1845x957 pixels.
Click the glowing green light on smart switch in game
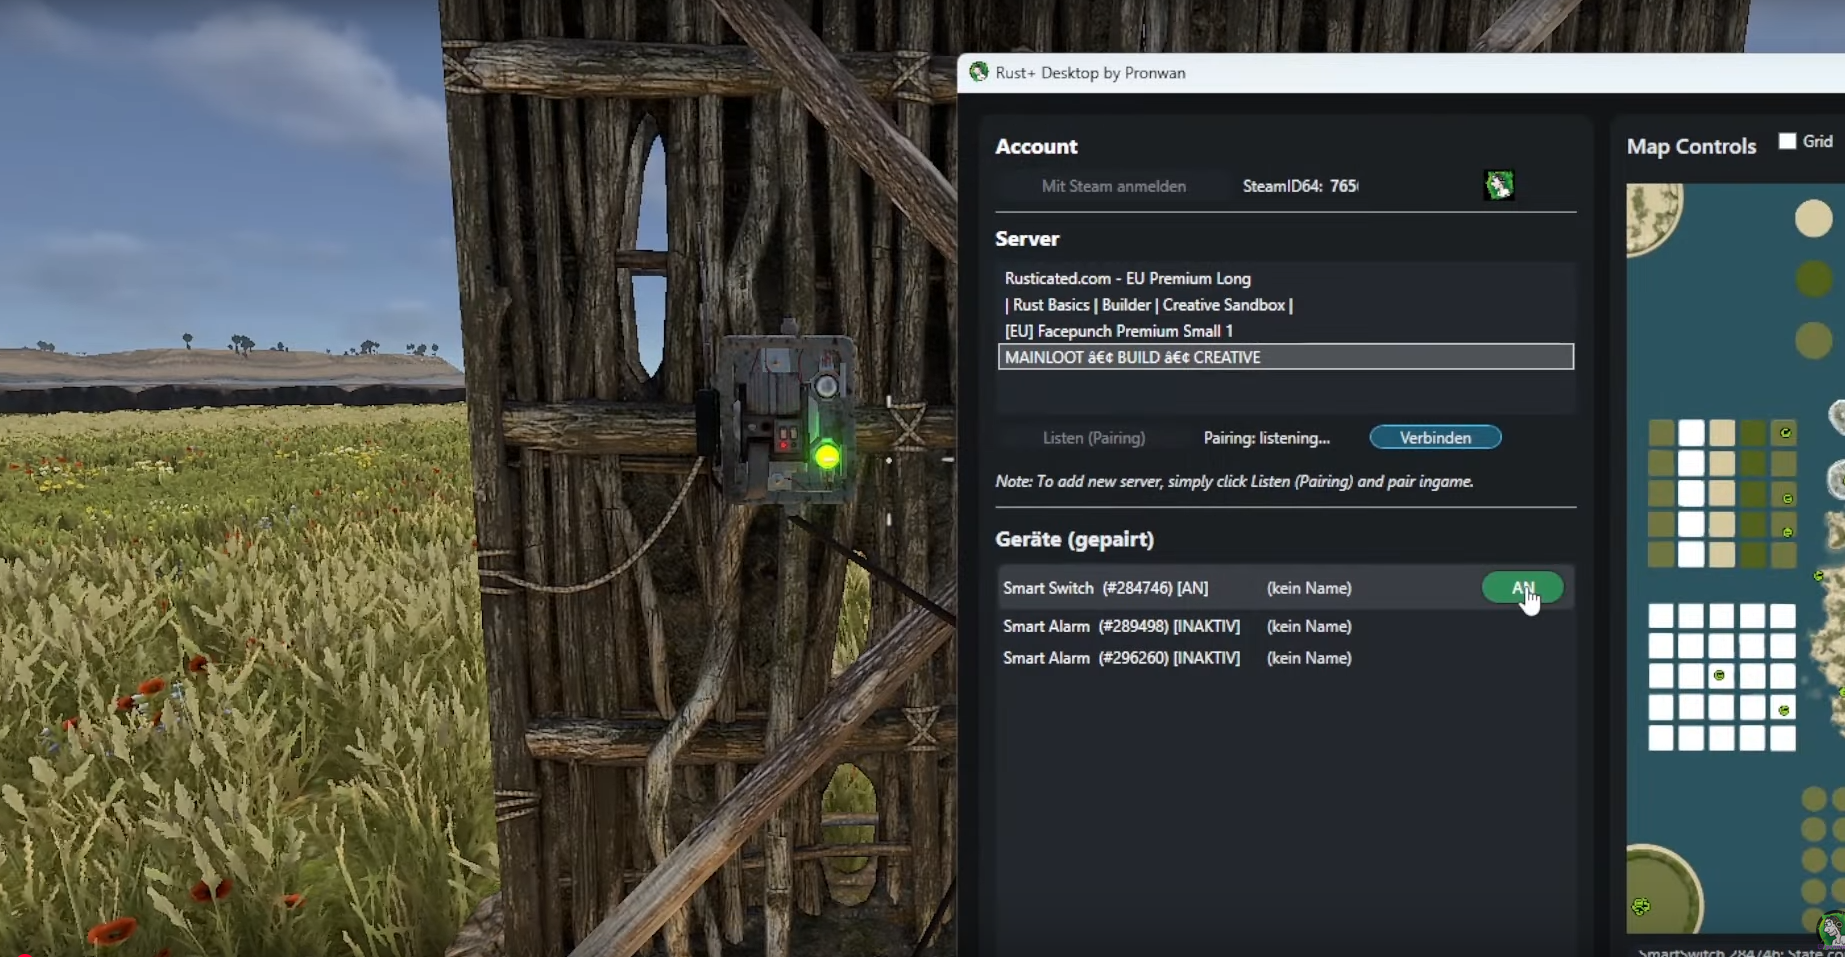(826, 457)
